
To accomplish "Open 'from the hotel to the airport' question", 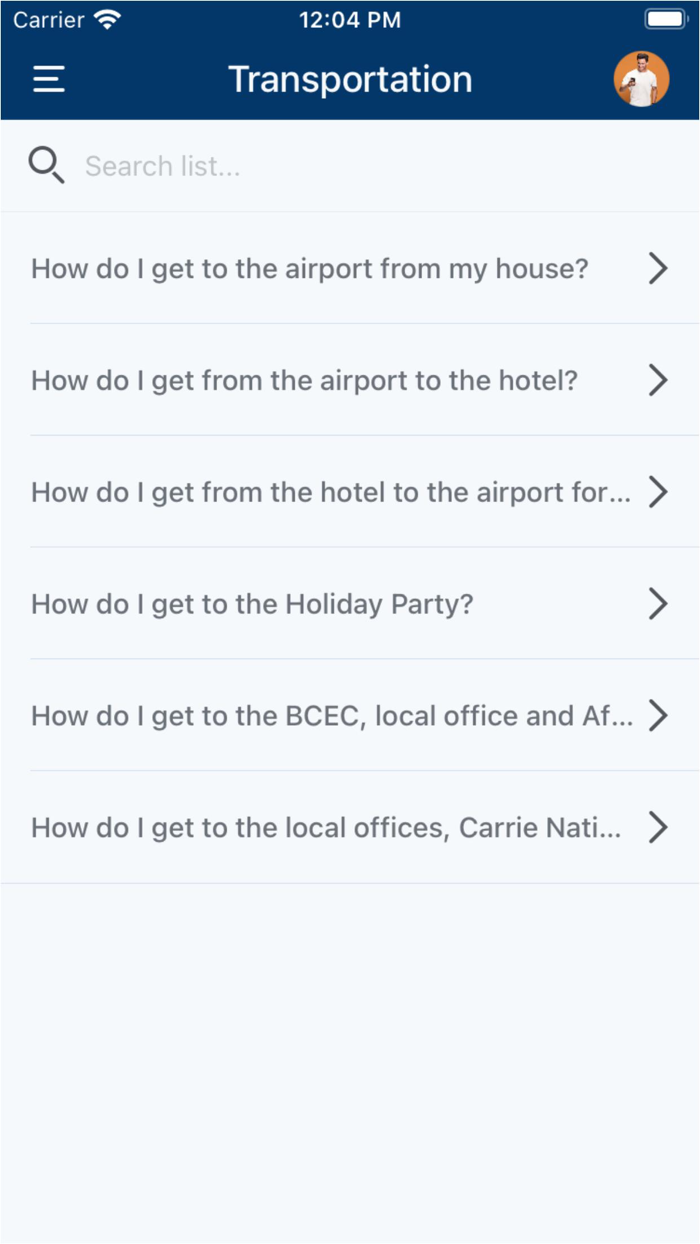I will coord(350,492).
